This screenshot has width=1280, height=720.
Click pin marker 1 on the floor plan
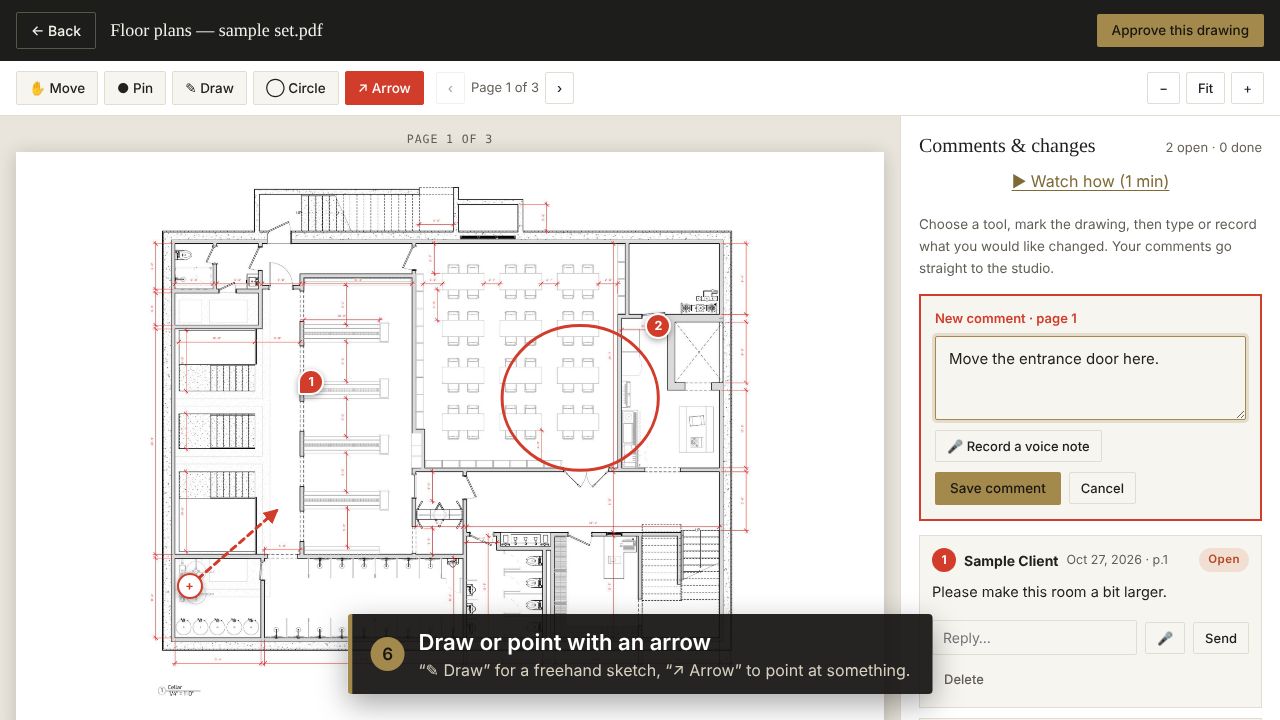311,381
